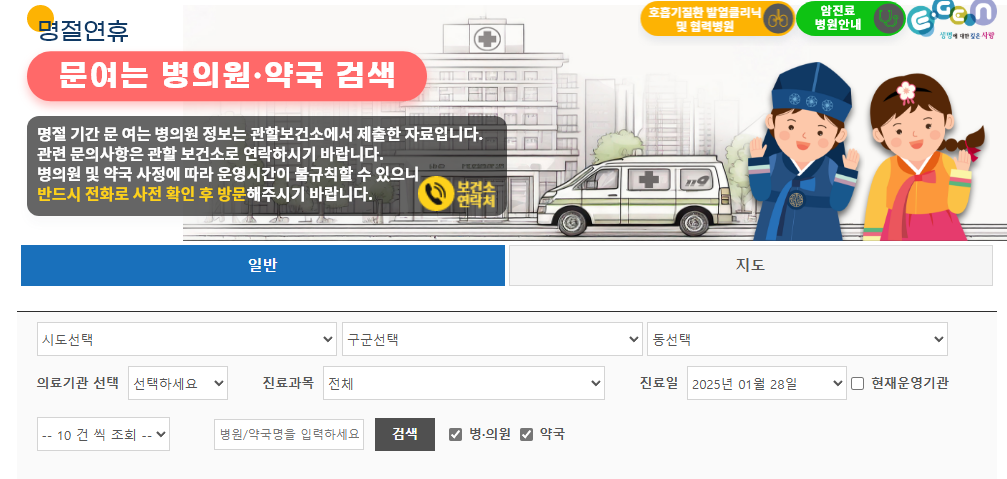Uncheck the 병·의원 checkbox
The width and height of the screenshot is (1007, 479).
coord(455,435)
